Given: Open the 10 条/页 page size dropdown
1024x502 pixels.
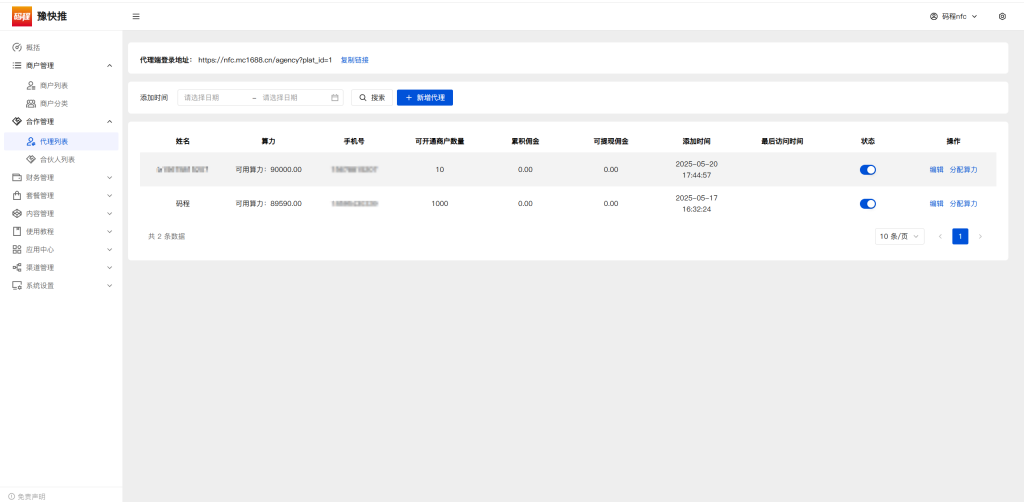Looking at the screenshot, I should (x=899, y=237).
